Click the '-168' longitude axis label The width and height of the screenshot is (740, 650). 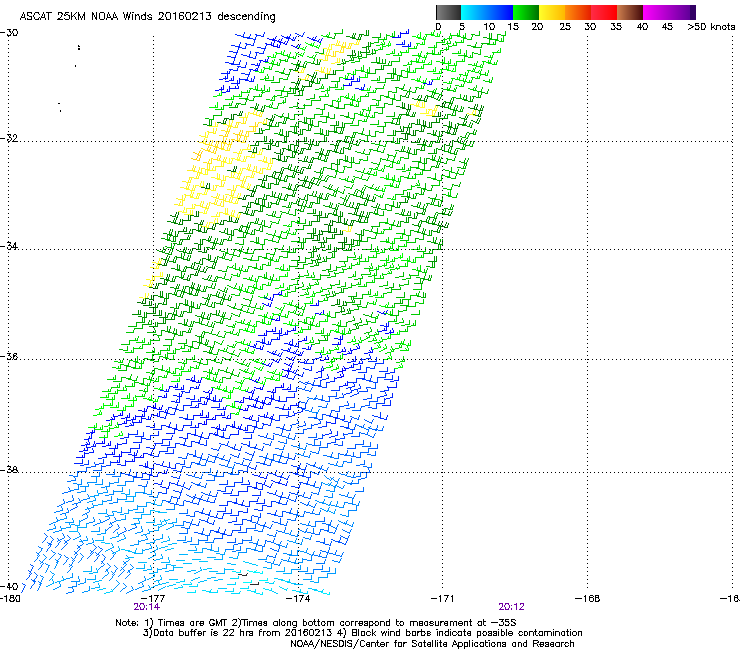pyautogui.click(x=588, y=599)
